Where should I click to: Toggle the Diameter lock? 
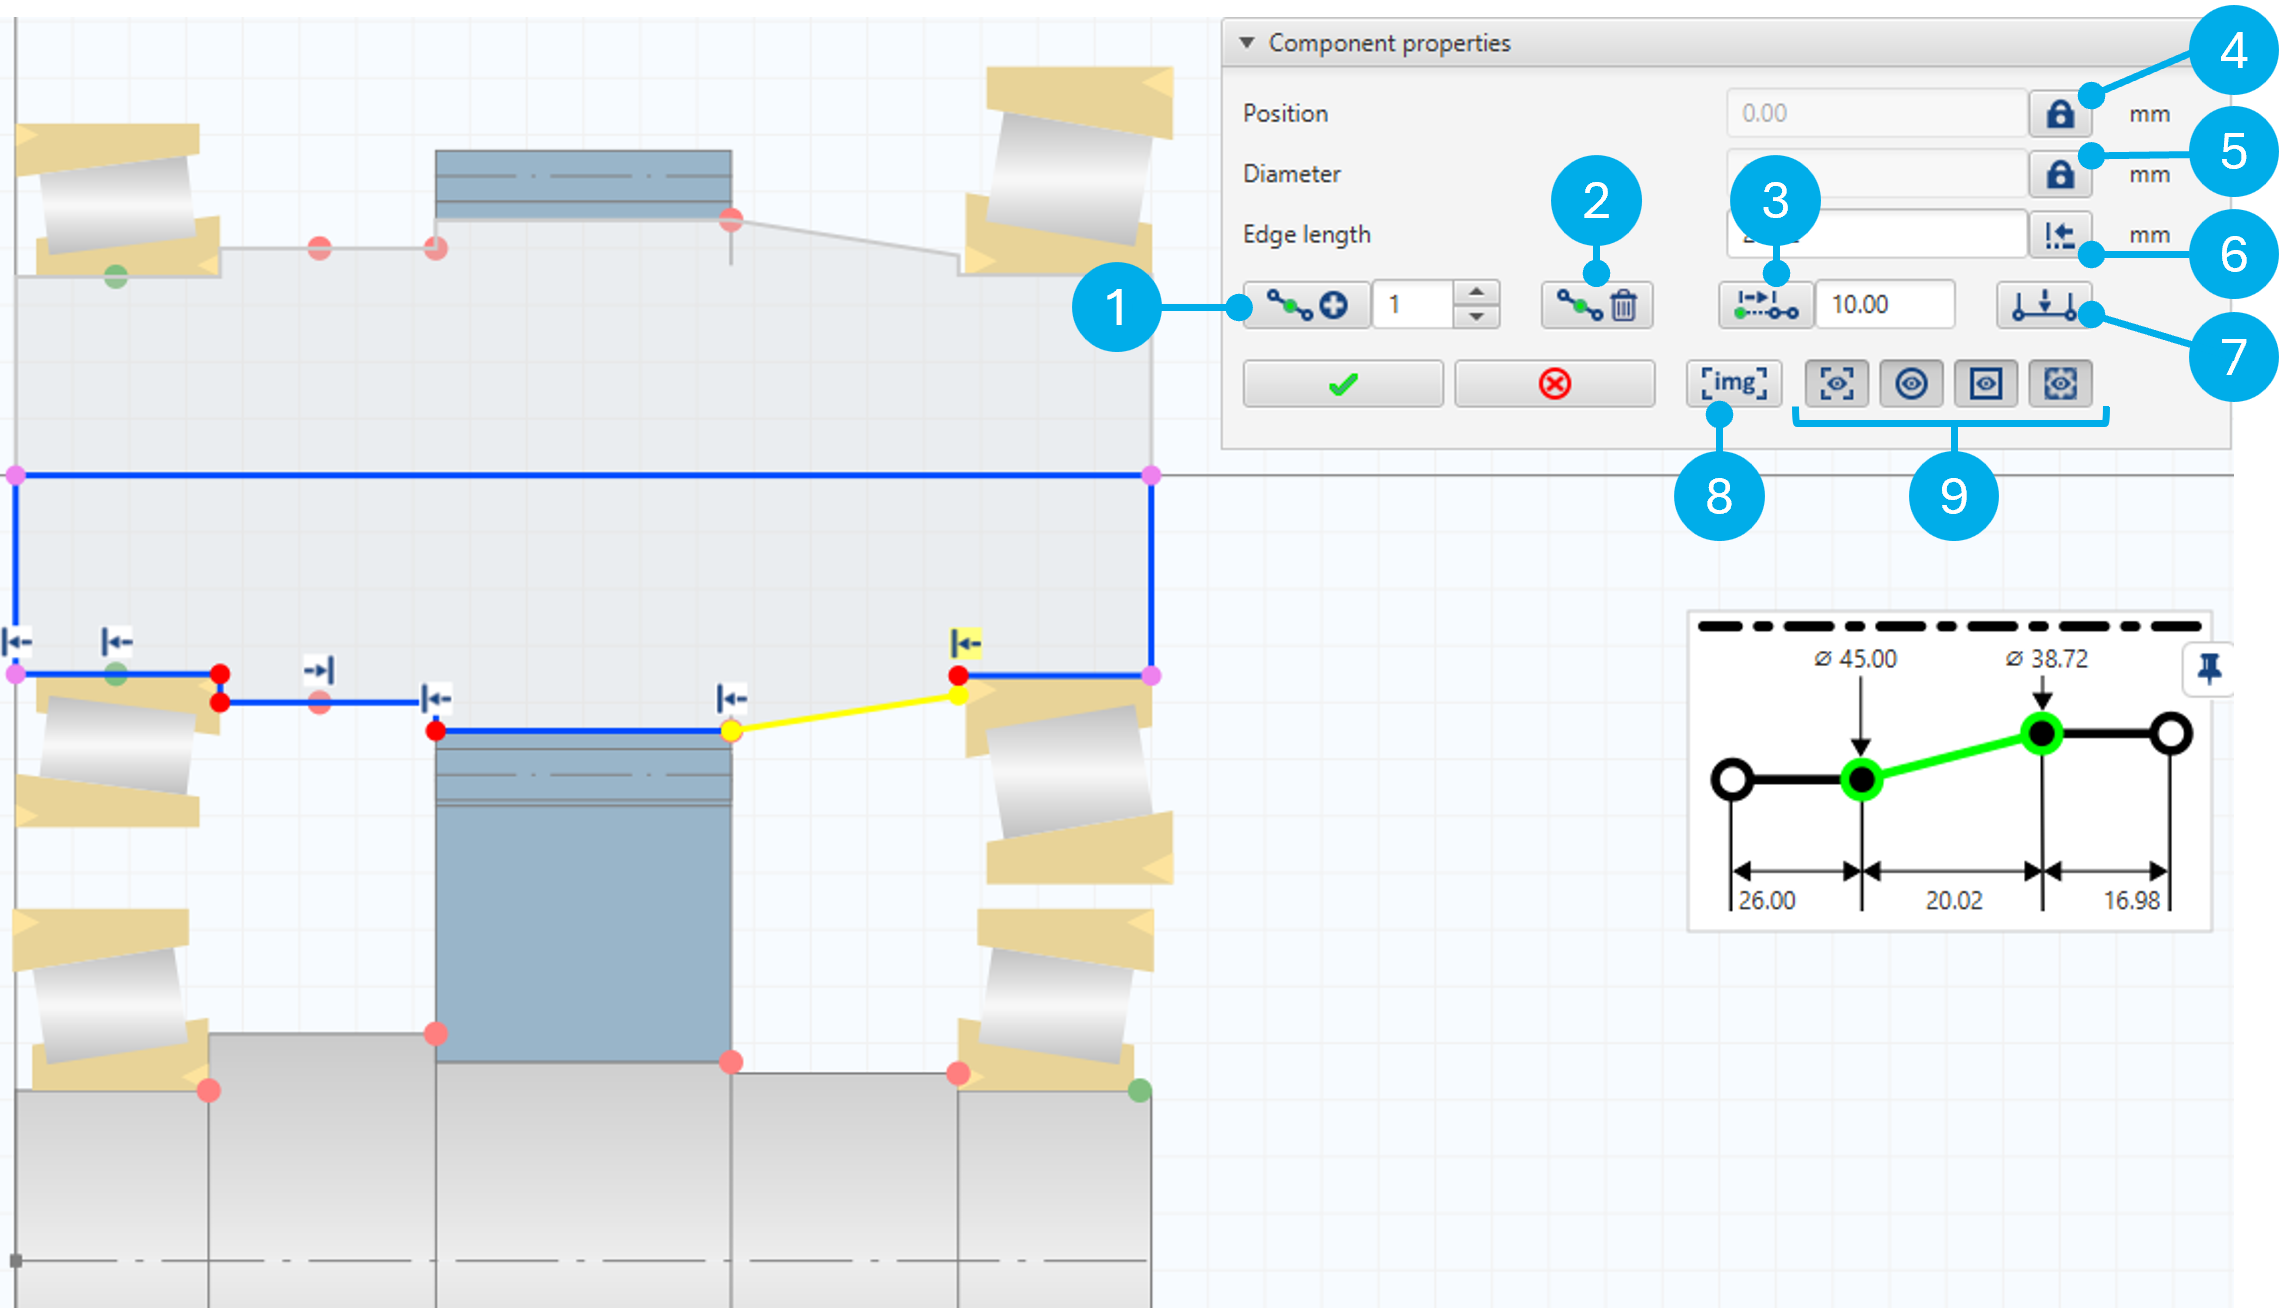click(x=2059, y=175)
